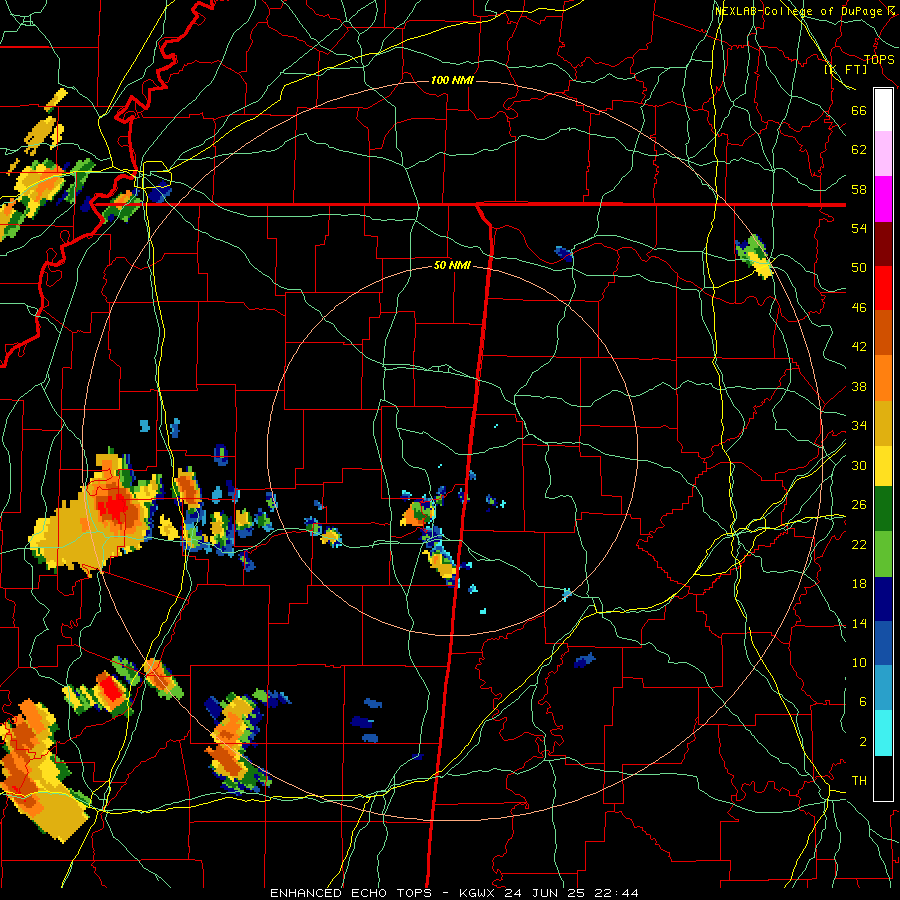Click the 'ENHANCED ECHO TOPS' caption text

(351, 893)
